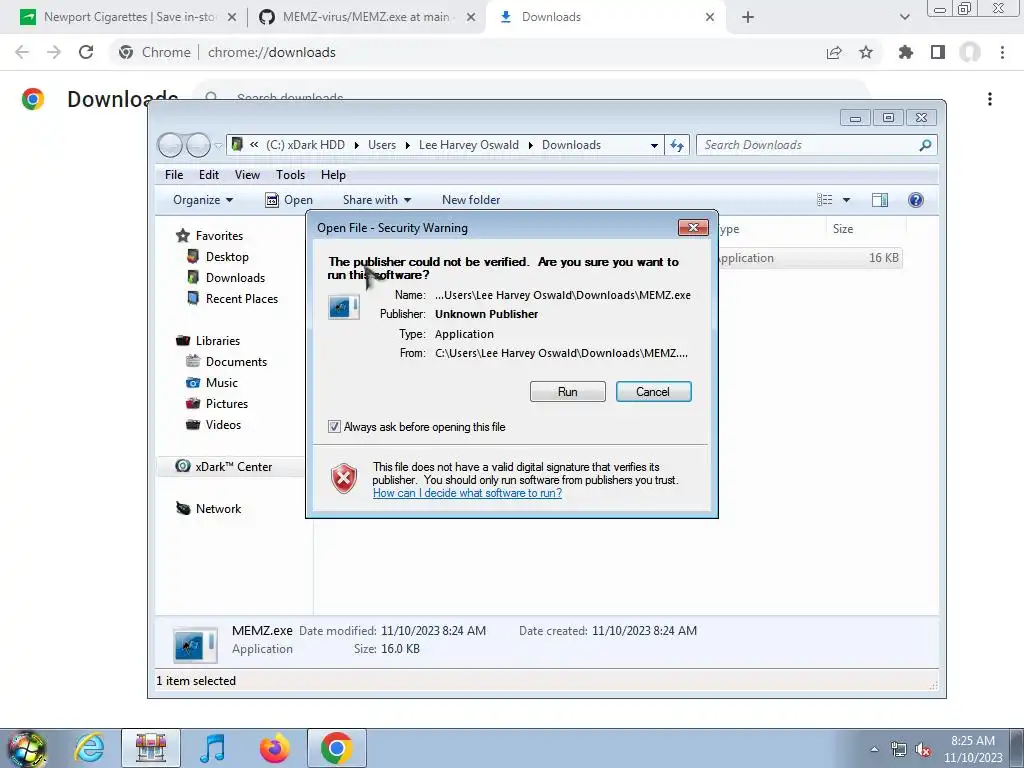Viewport: 1024px width, 768px height.
Task: Toggle the preview pane icon
Action: [880, 200]
